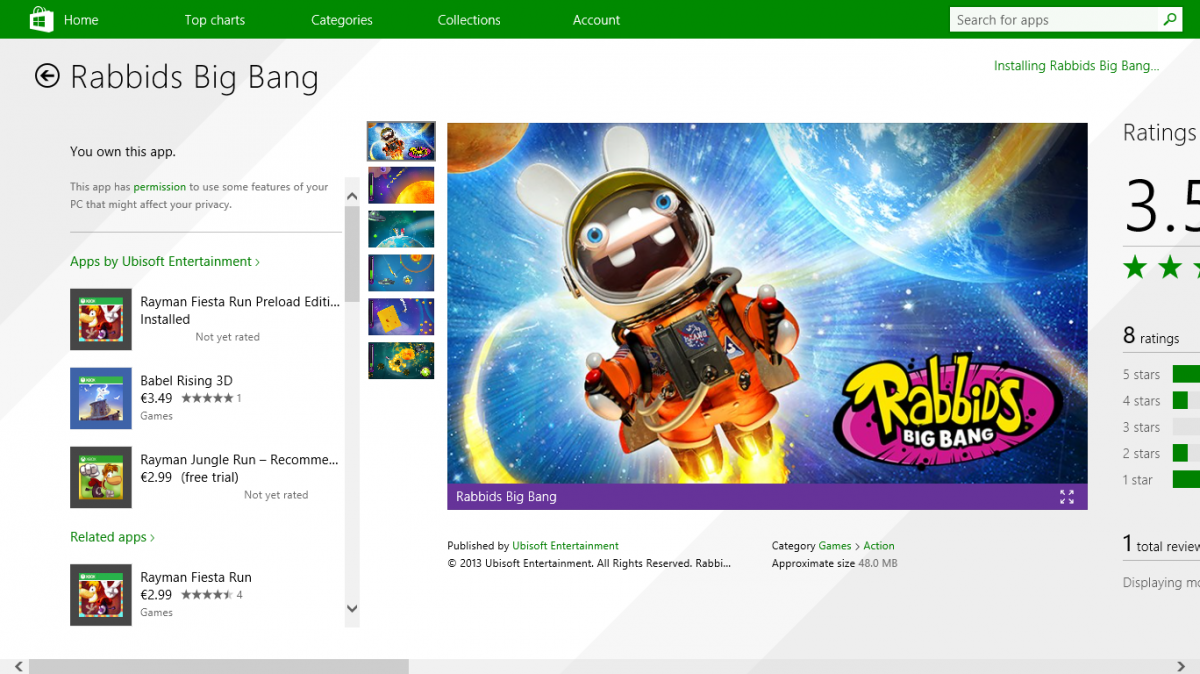Select the fifth screenshot thumbnail
The width and height of the screenshot is (1200, 674).
pyautogui.click(x=401, y=317)
